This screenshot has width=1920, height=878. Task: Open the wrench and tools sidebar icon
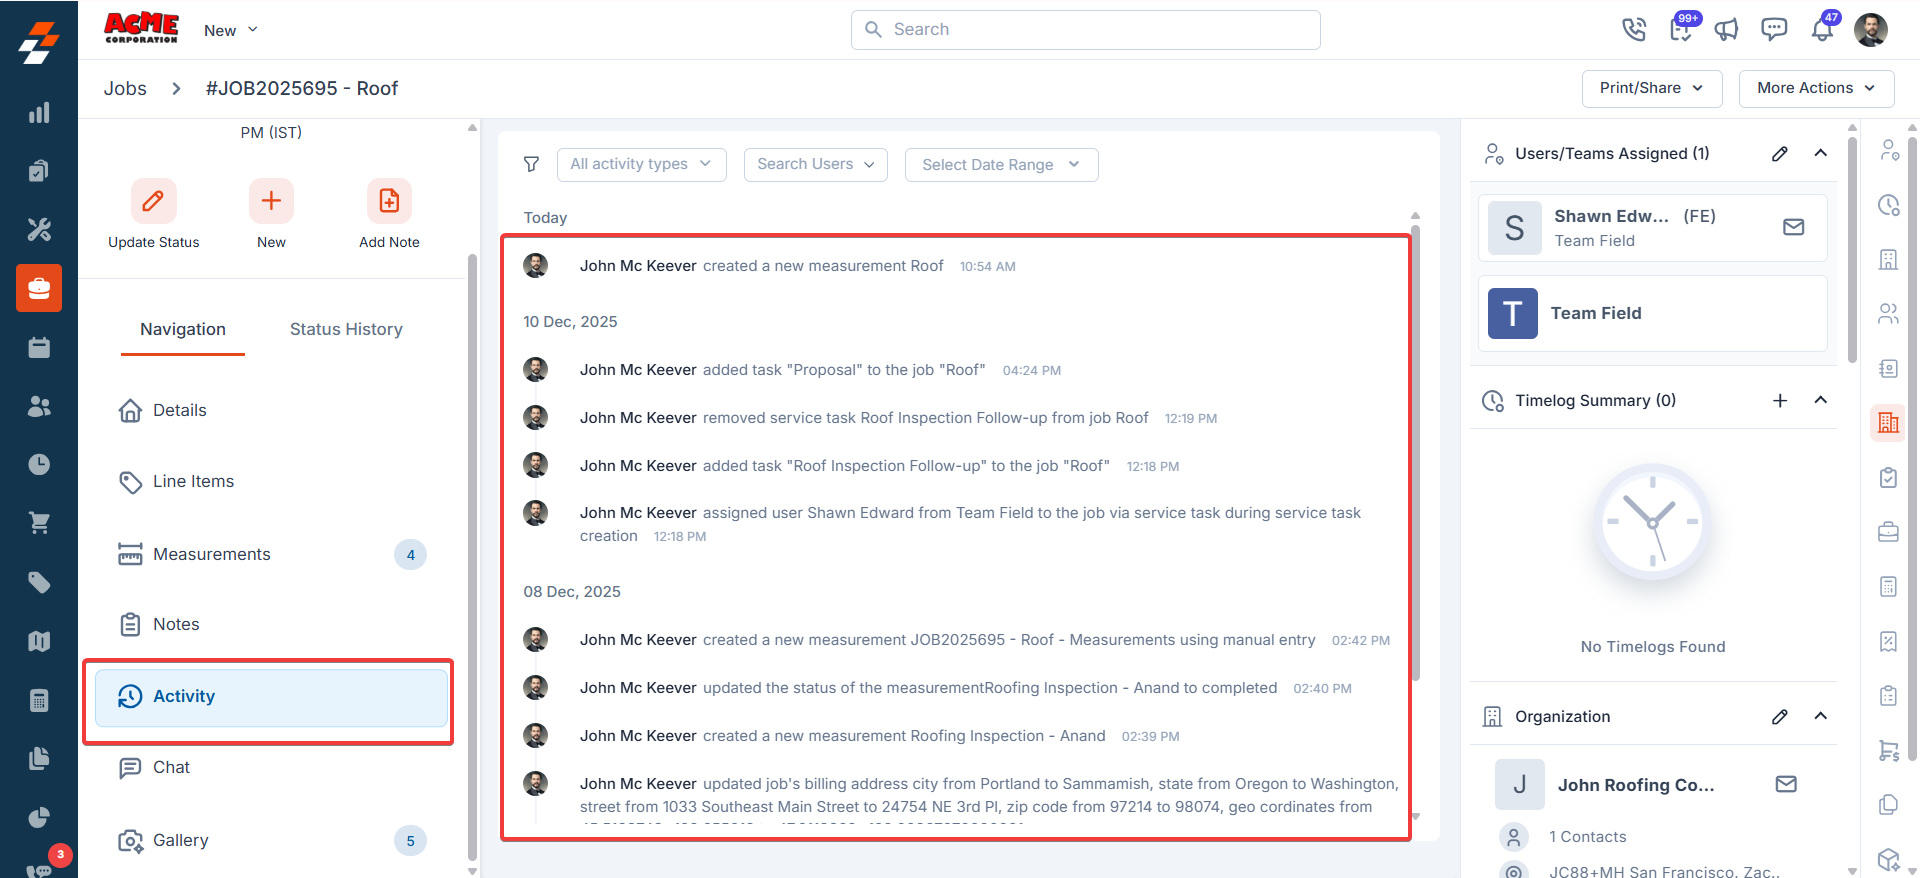(x=39, y=230)
